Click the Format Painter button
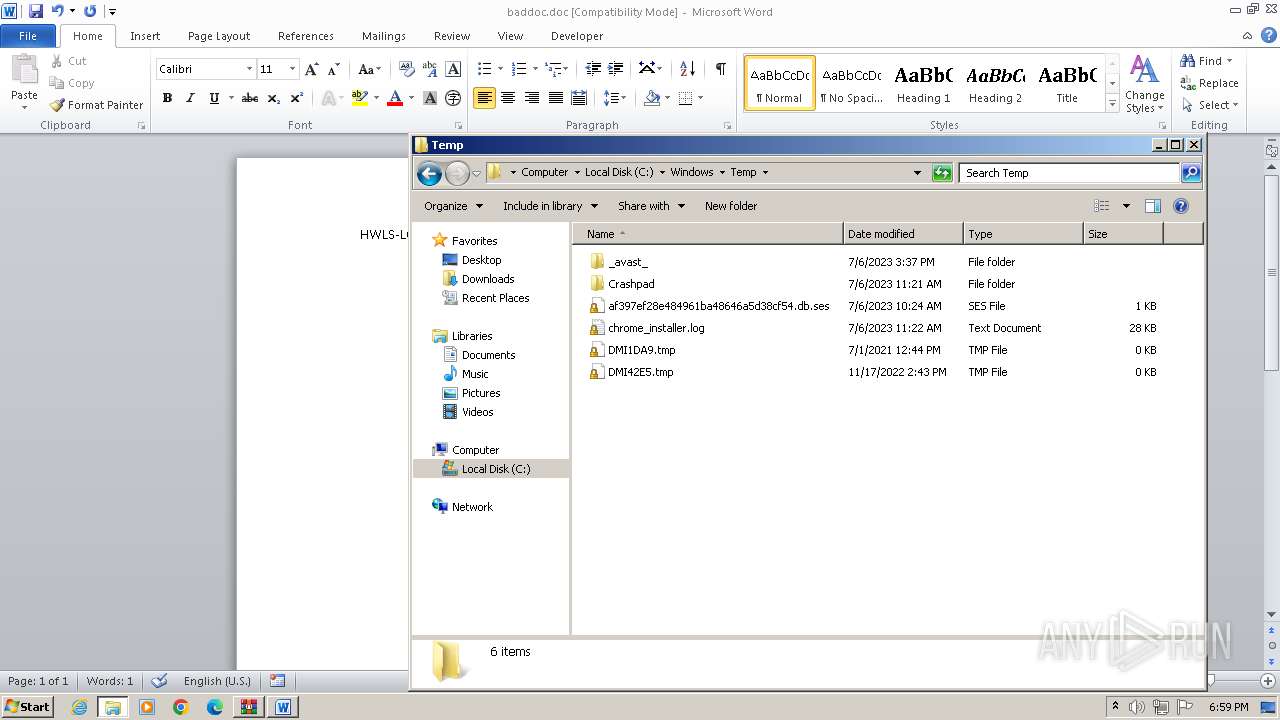The image size is (1280, 720). [x=96, y=105]
